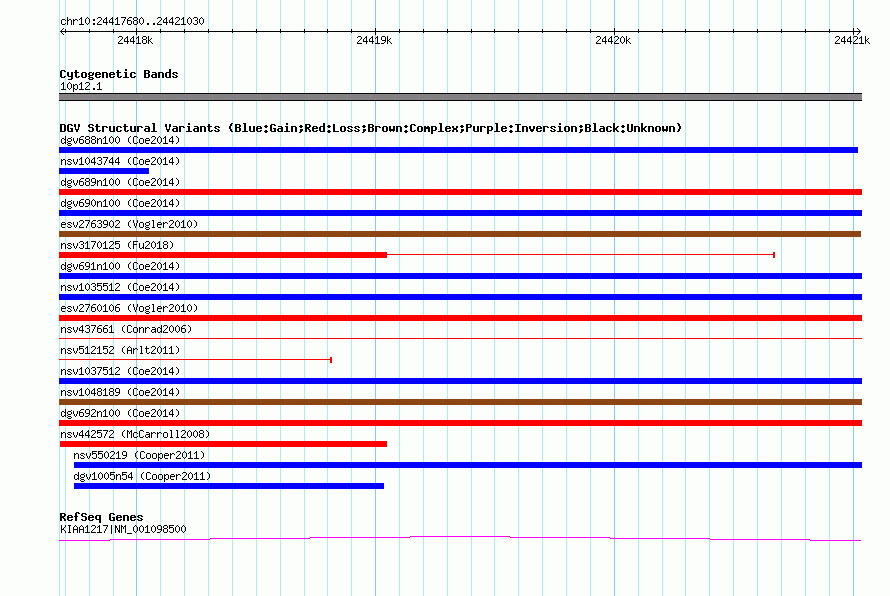Viewport: 890px width, 596px height.
Task: Click the dgv690n100 (Coe2014) label
Action: [x=120, y=203]
